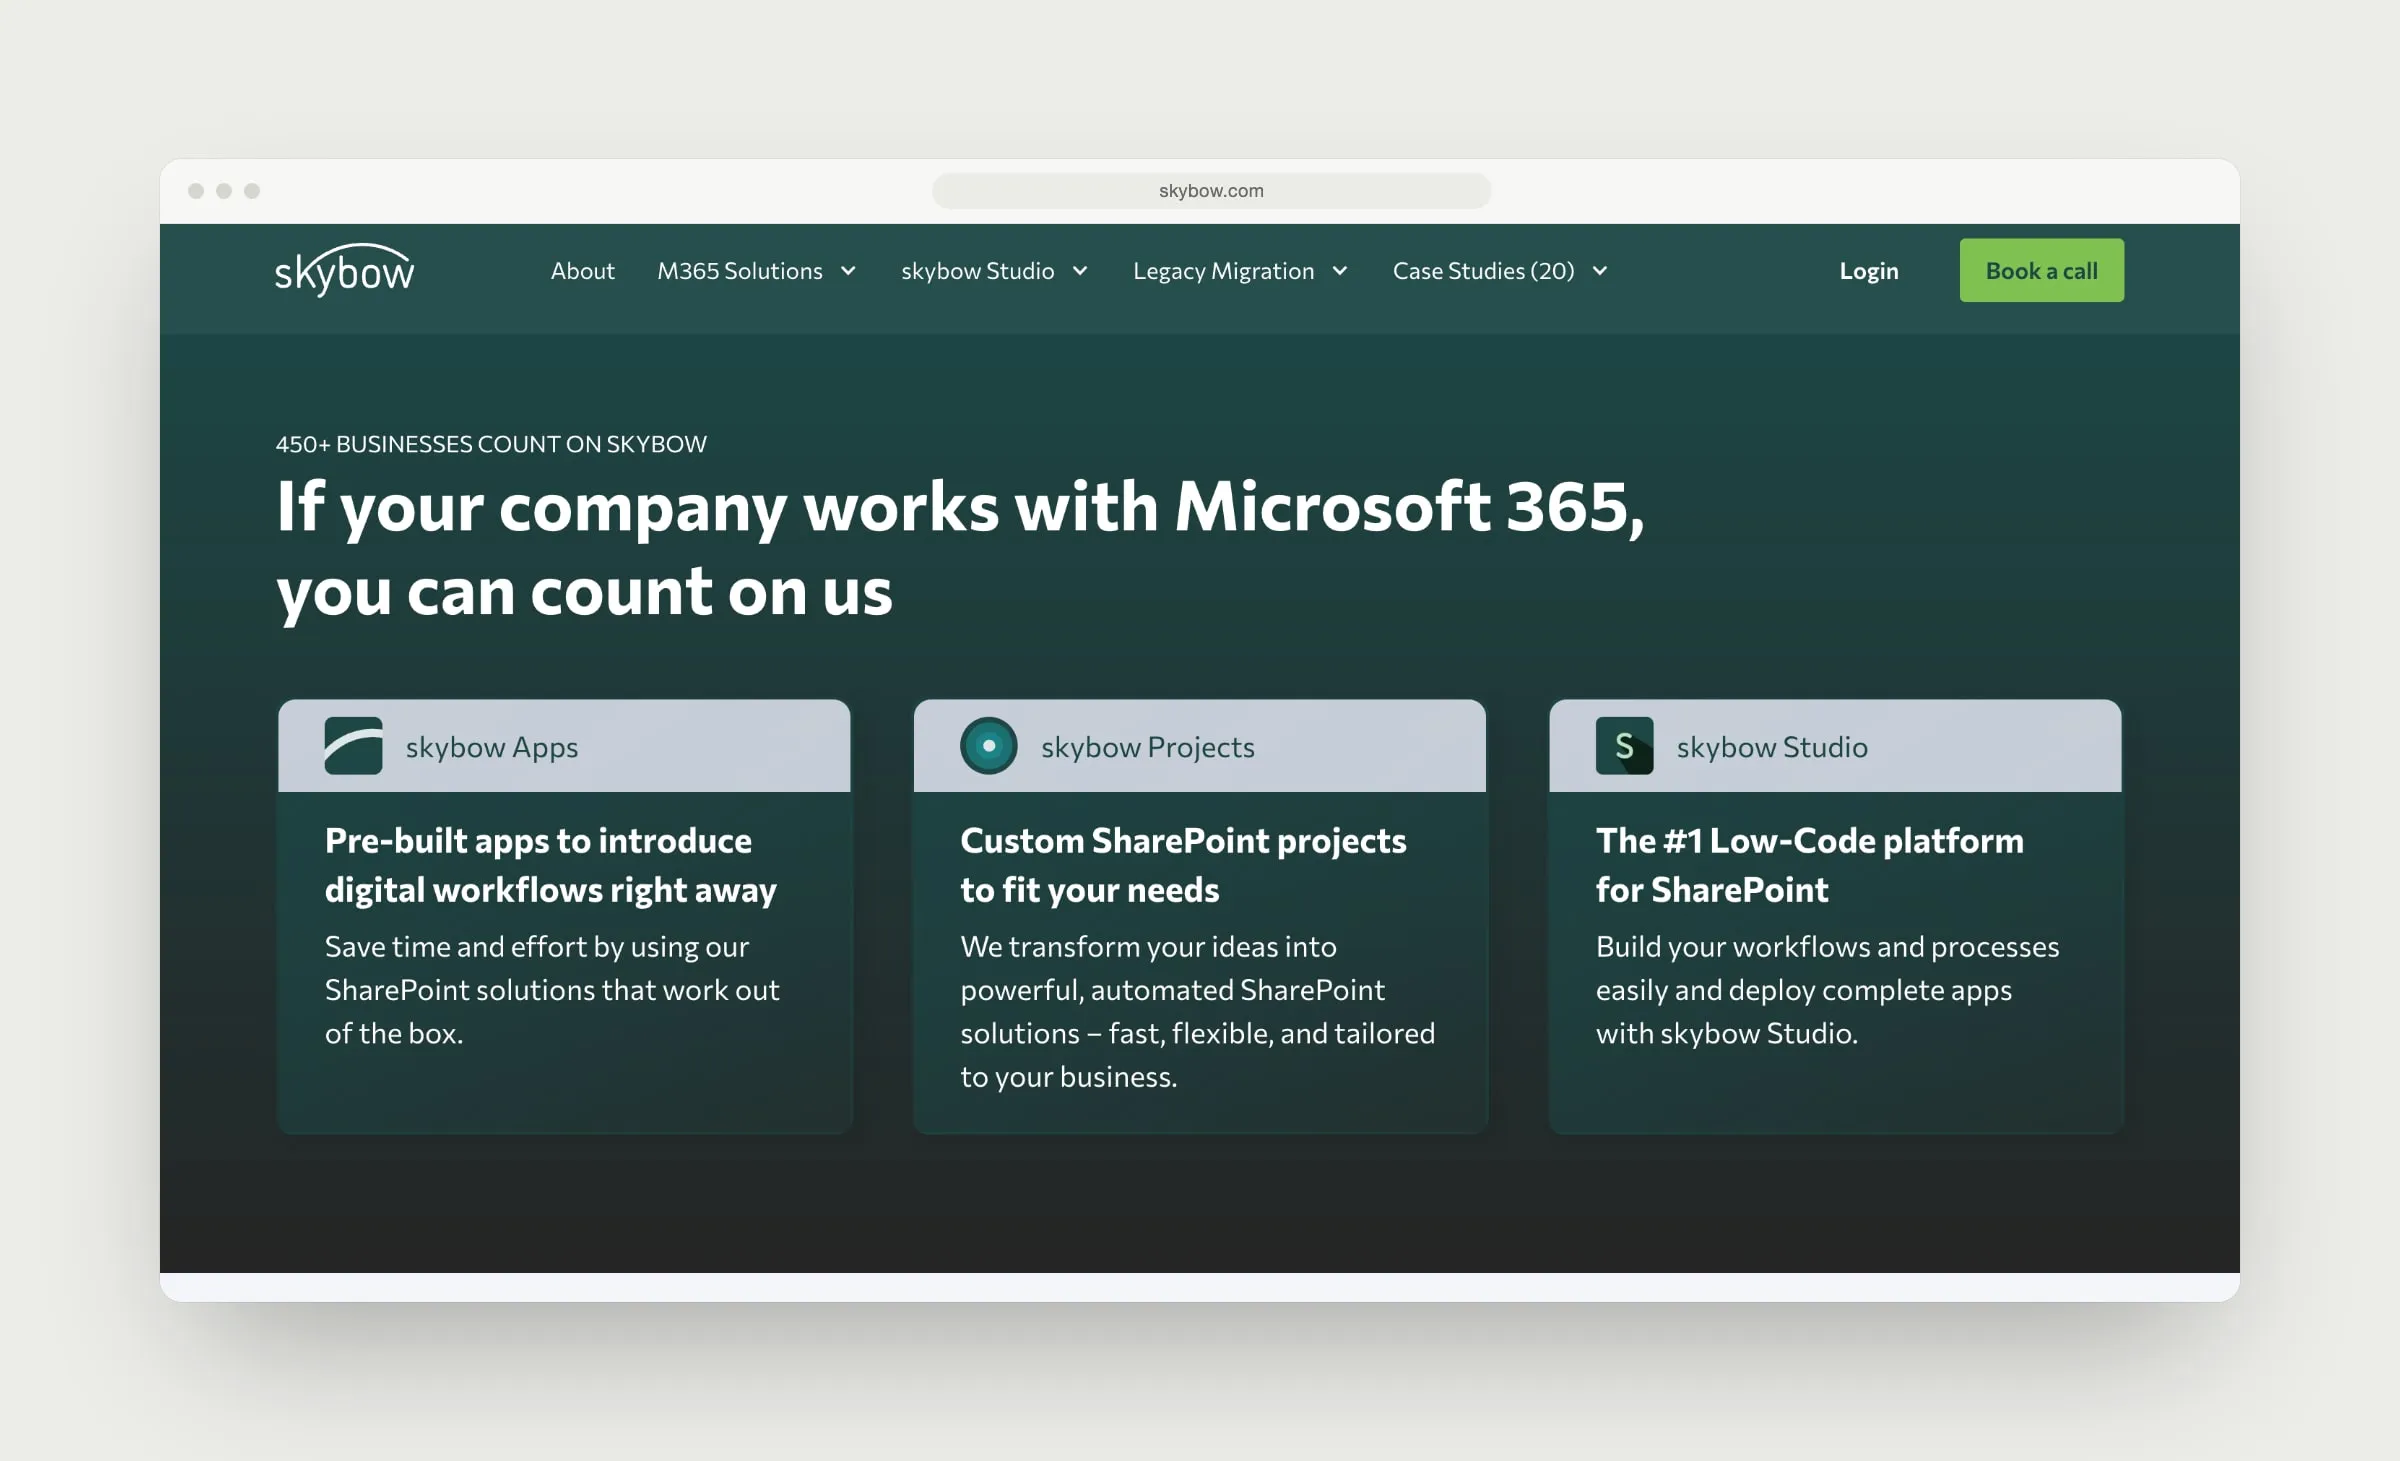Expand the Case Studies chevron

point(1600,271)
